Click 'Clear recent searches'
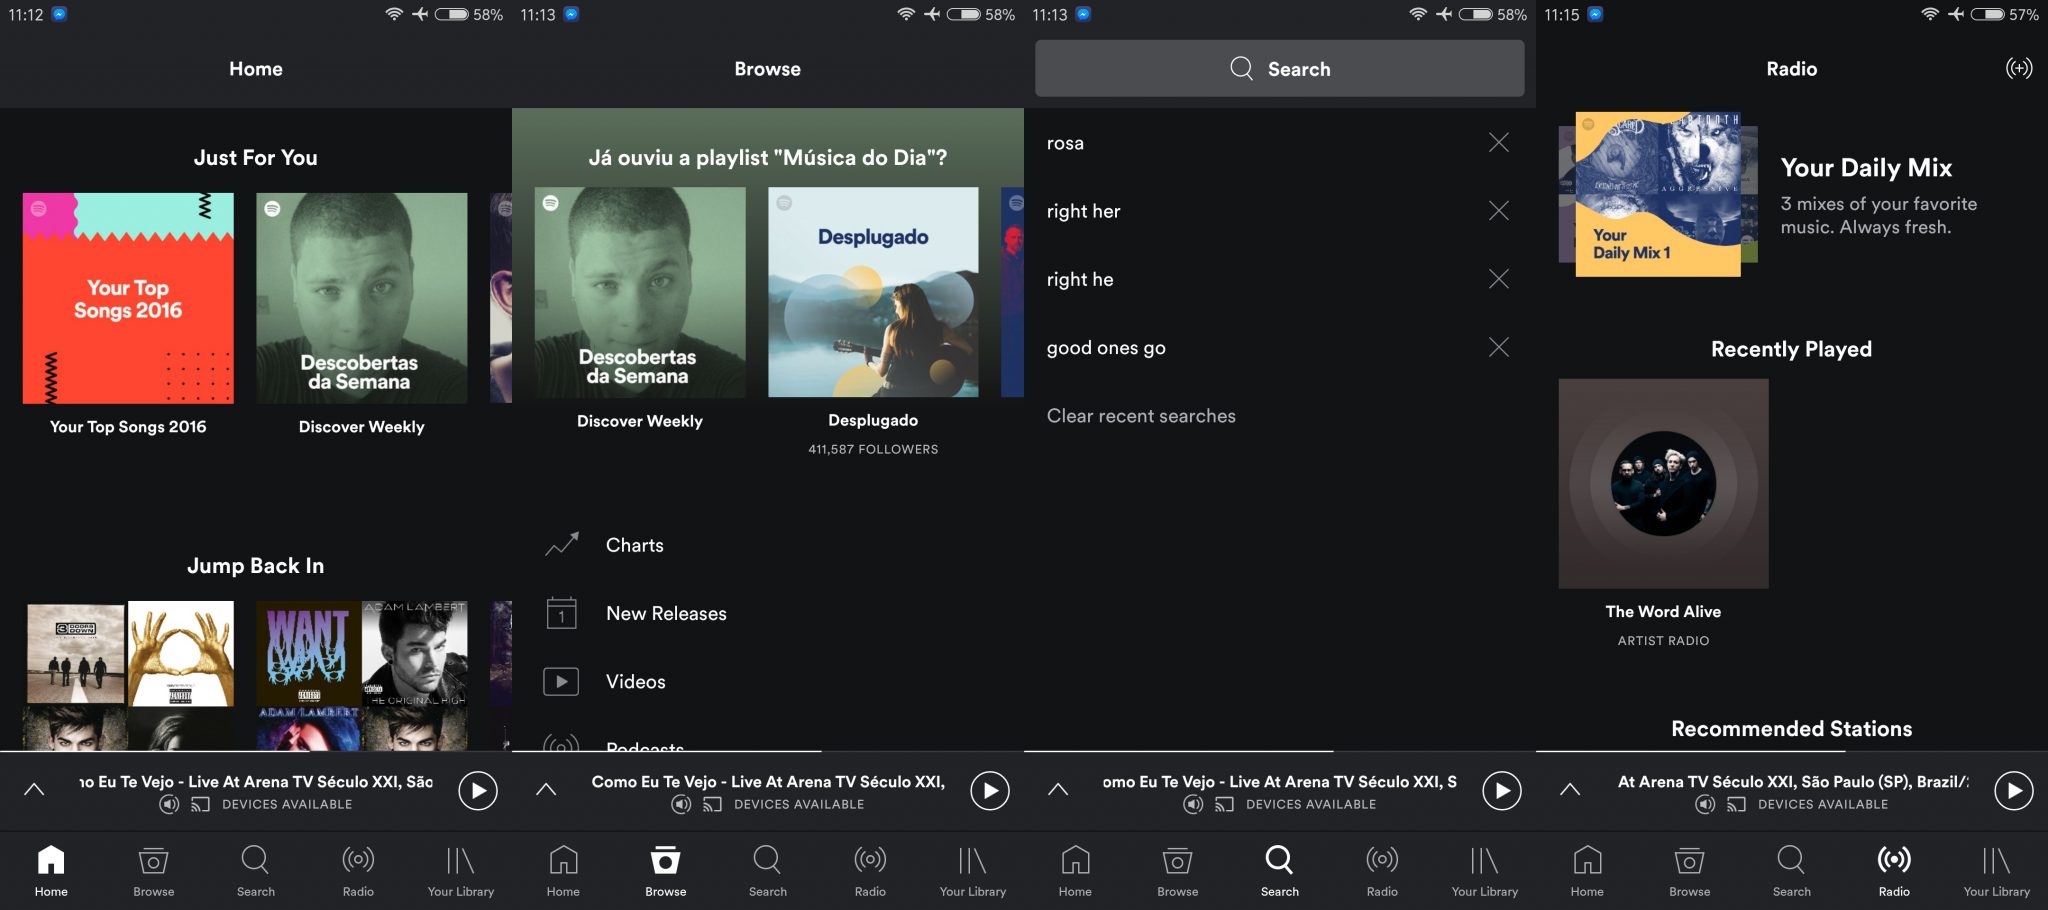 coord(1141,416)
